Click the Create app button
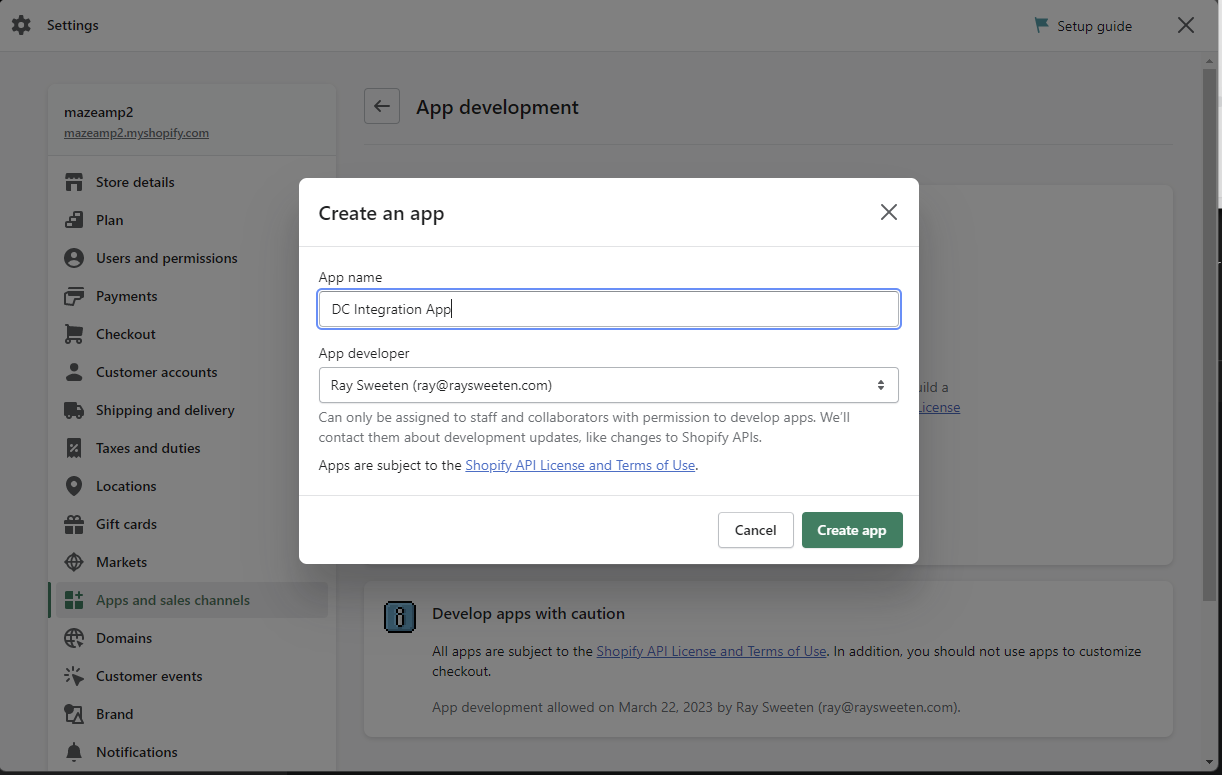Image resolution: width=1222 pixels, height=775 pixels. click(852, 530)
